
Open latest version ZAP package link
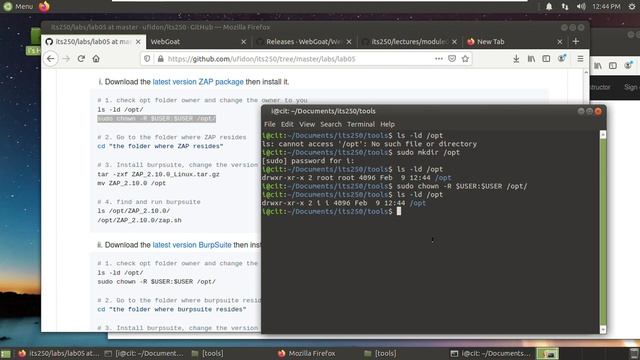click(198, 82)
